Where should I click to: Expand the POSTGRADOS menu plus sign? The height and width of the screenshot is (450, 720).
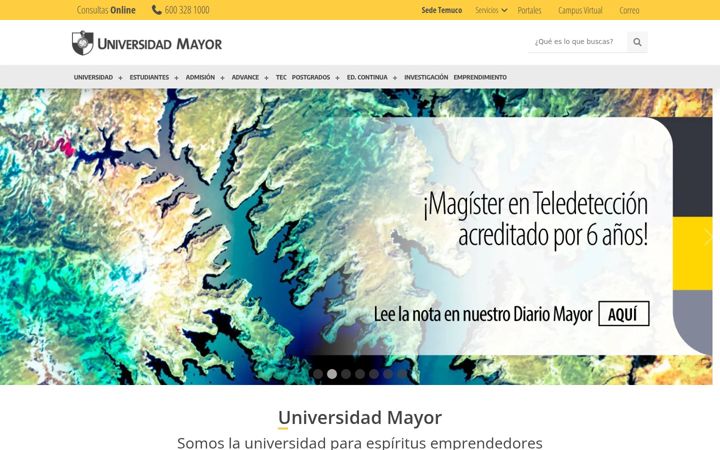point(338,78)
